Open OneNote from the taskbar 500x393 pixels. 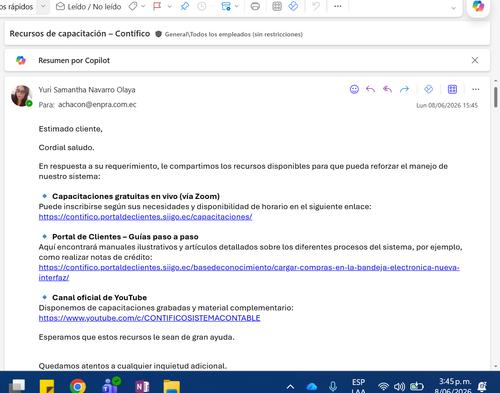pos(142,387)
